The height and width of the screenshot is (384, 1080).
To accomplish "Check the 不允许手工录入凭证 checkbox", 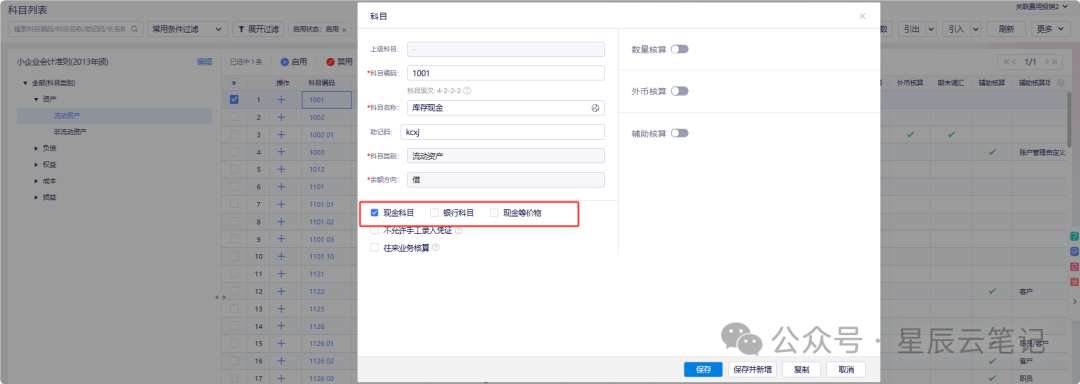I will coord(375,231).
